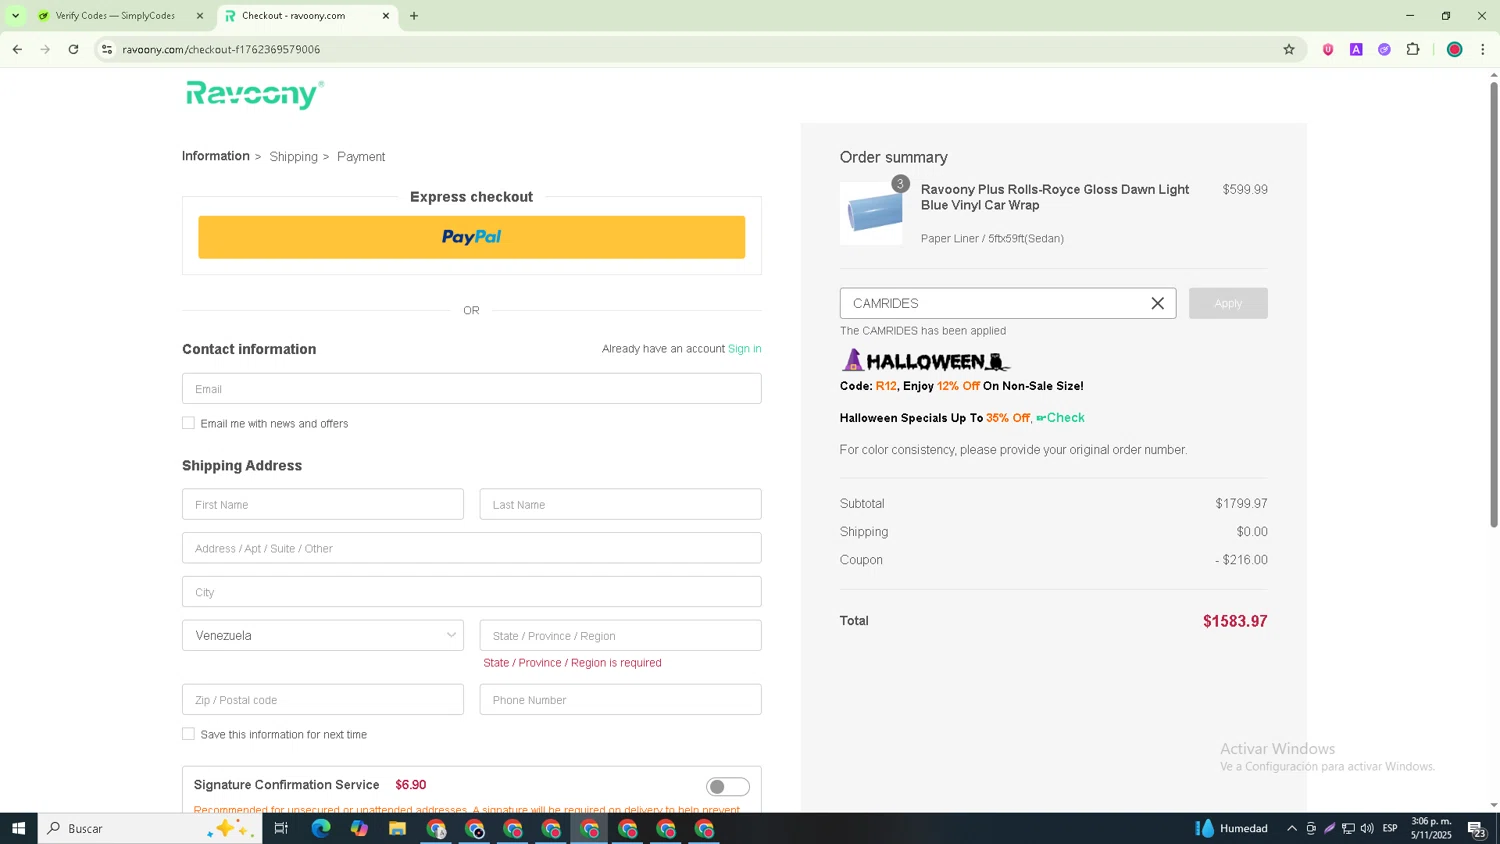Open the round purple link extension icon
Image resolution: width=1500 pixels, height=844 pixels.
coord(1384,49)
